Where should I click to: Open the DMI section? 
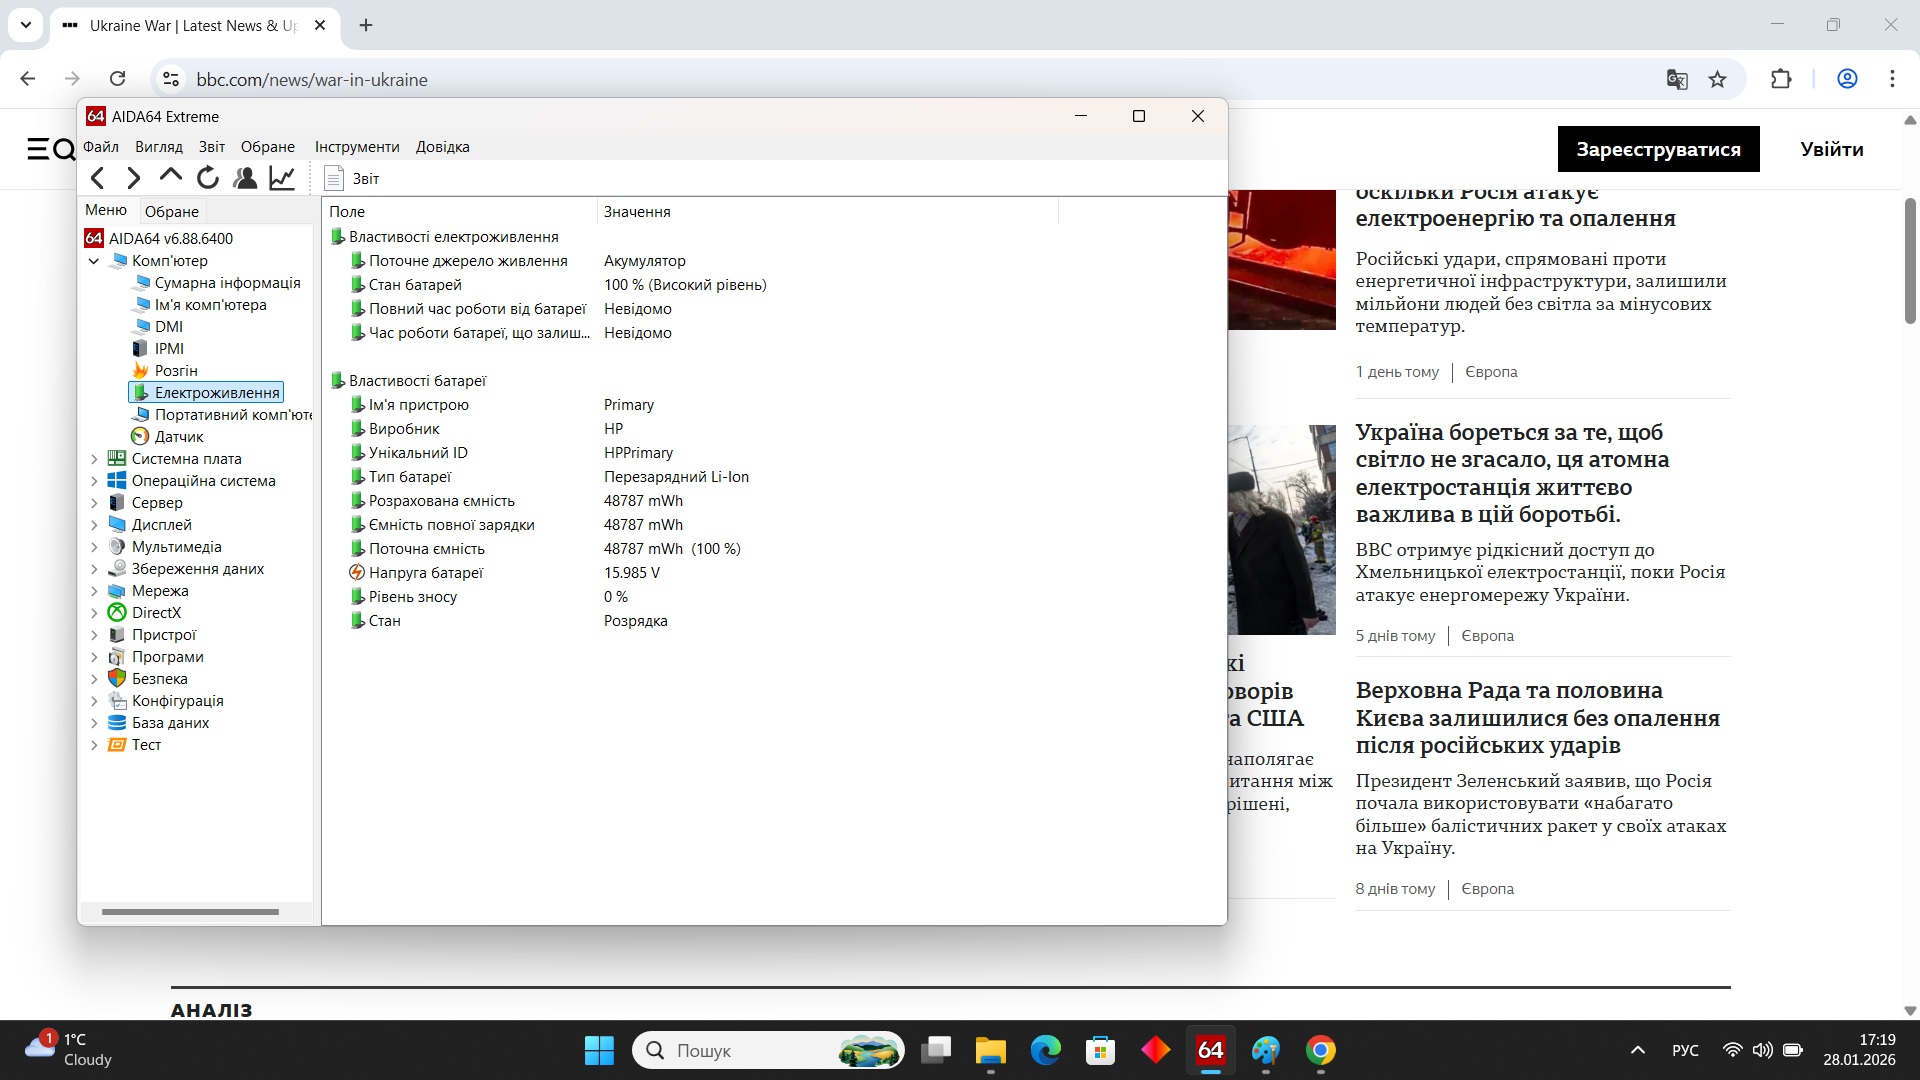point(170,326)
